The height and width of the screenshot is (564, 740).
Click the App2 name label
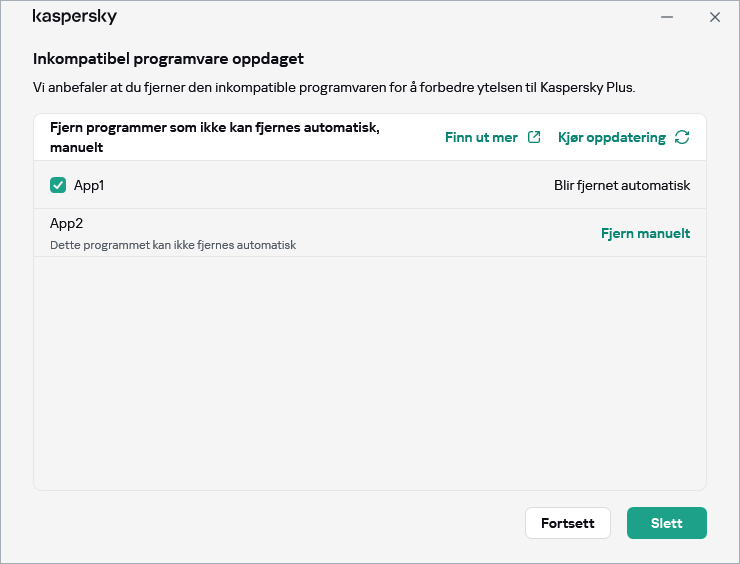(66, 223)
